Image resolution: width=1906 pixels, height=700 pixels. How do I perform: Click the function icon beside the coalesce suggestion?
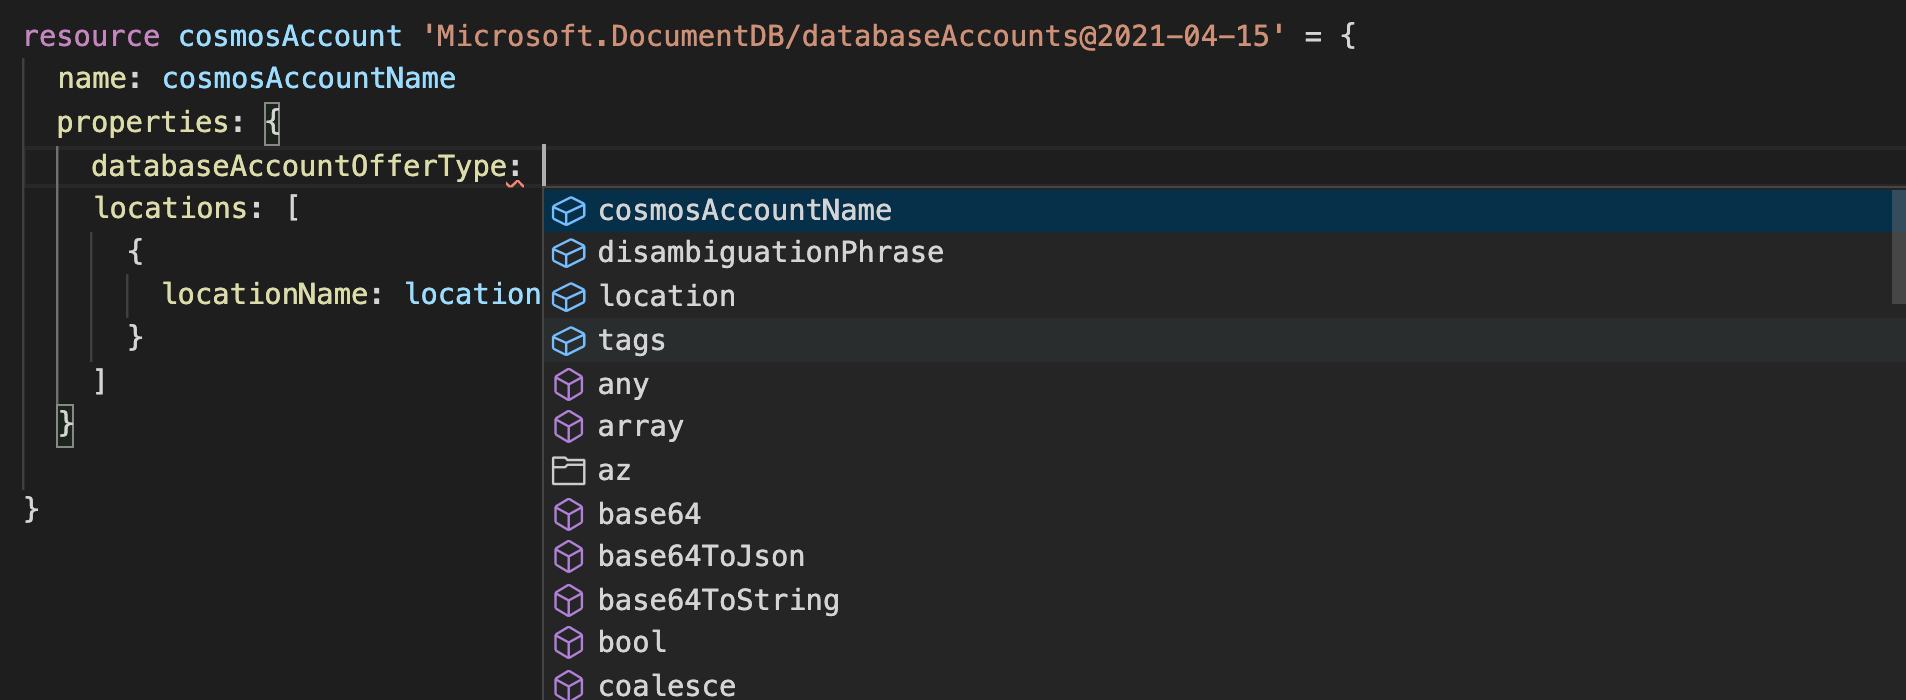point(569,685)
